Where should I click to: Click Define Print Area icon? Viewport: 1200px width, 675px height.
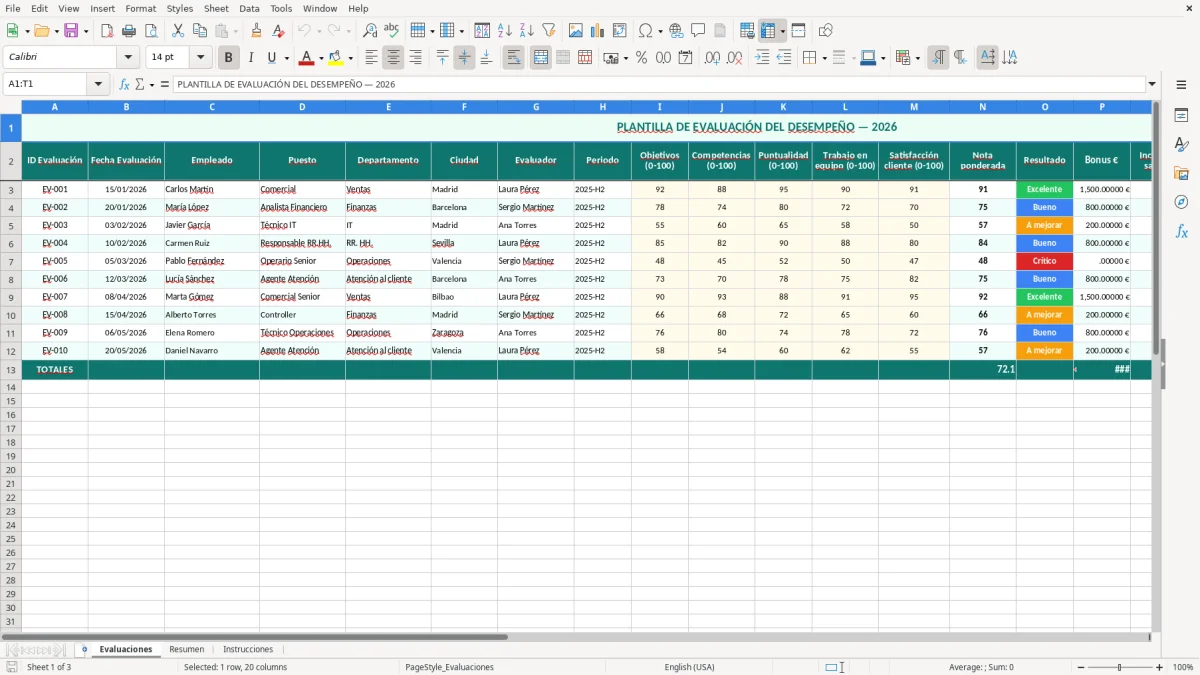click(747, 31)
